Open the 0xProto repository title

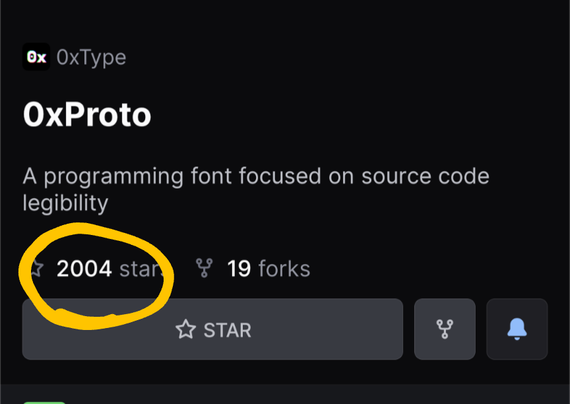(x=87, y=115)
